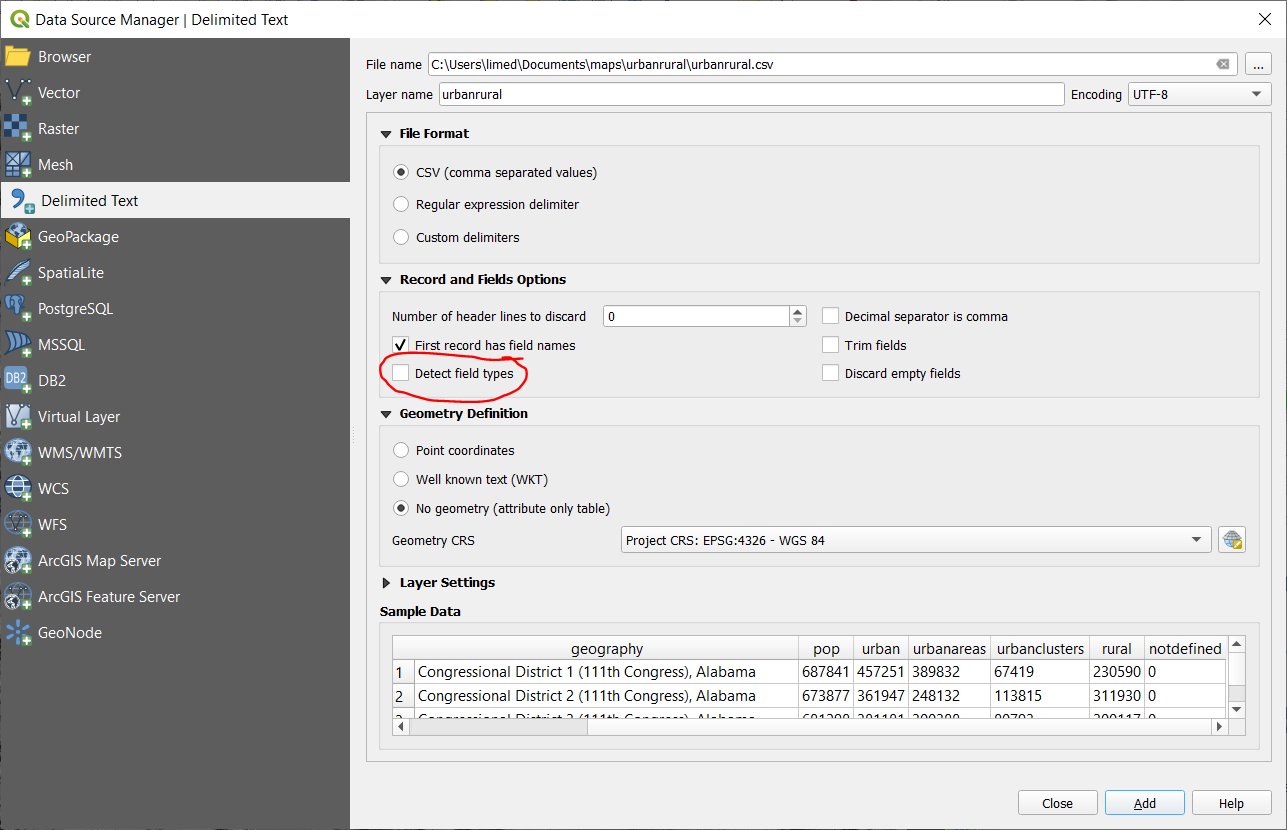Click the ArcGIS Map Server icon

coord(18,560)
